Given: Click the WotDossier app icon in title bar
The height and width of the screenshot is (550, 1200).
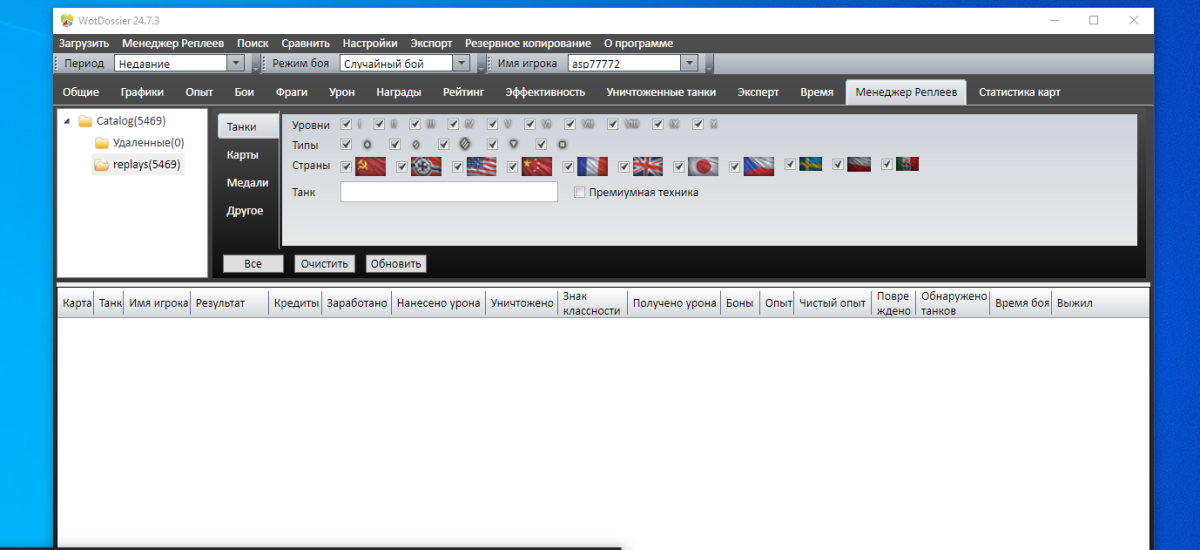Looking at the screenshot, I should pyautogui.click(x=66, y=20).
